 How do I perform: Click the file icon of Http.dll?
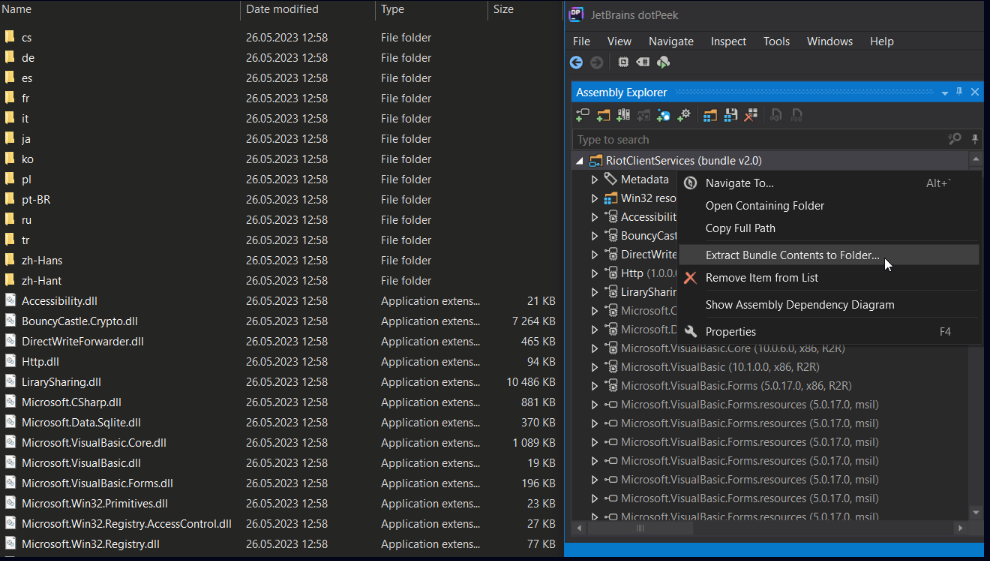click(10, 361)
